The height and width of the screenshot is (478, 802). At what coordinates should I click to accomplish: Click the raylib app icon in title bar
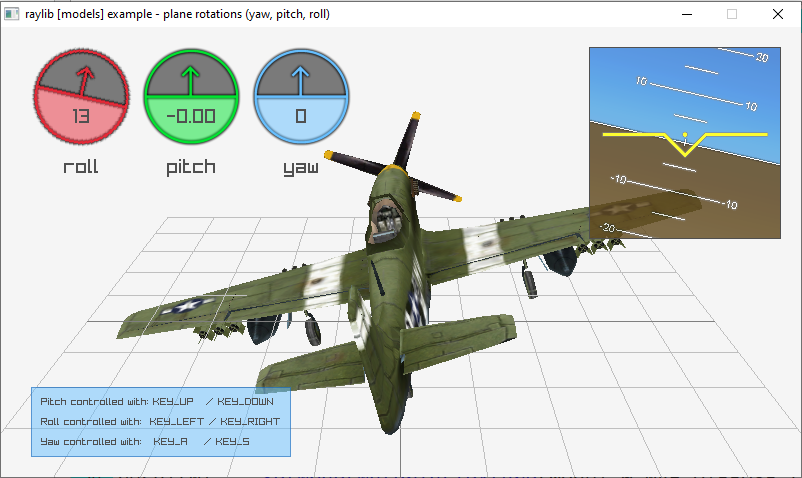12,14
